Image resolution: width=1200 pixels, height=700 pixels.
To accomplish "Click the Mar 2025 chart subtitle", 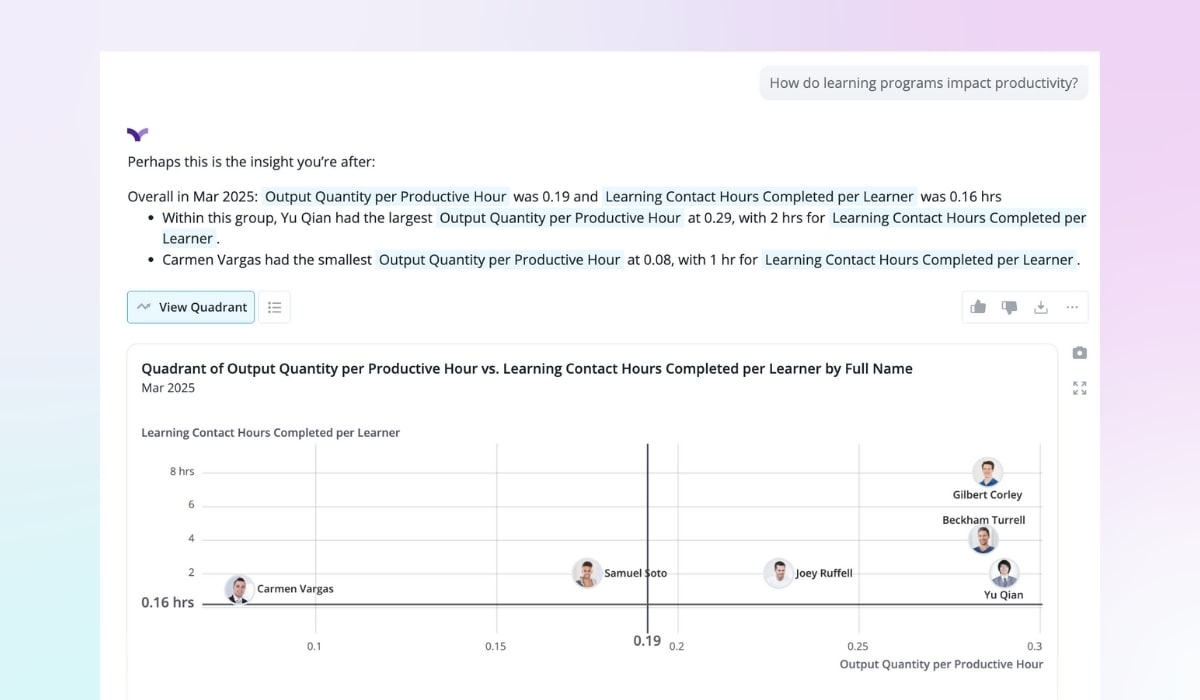I will point(168,388).
